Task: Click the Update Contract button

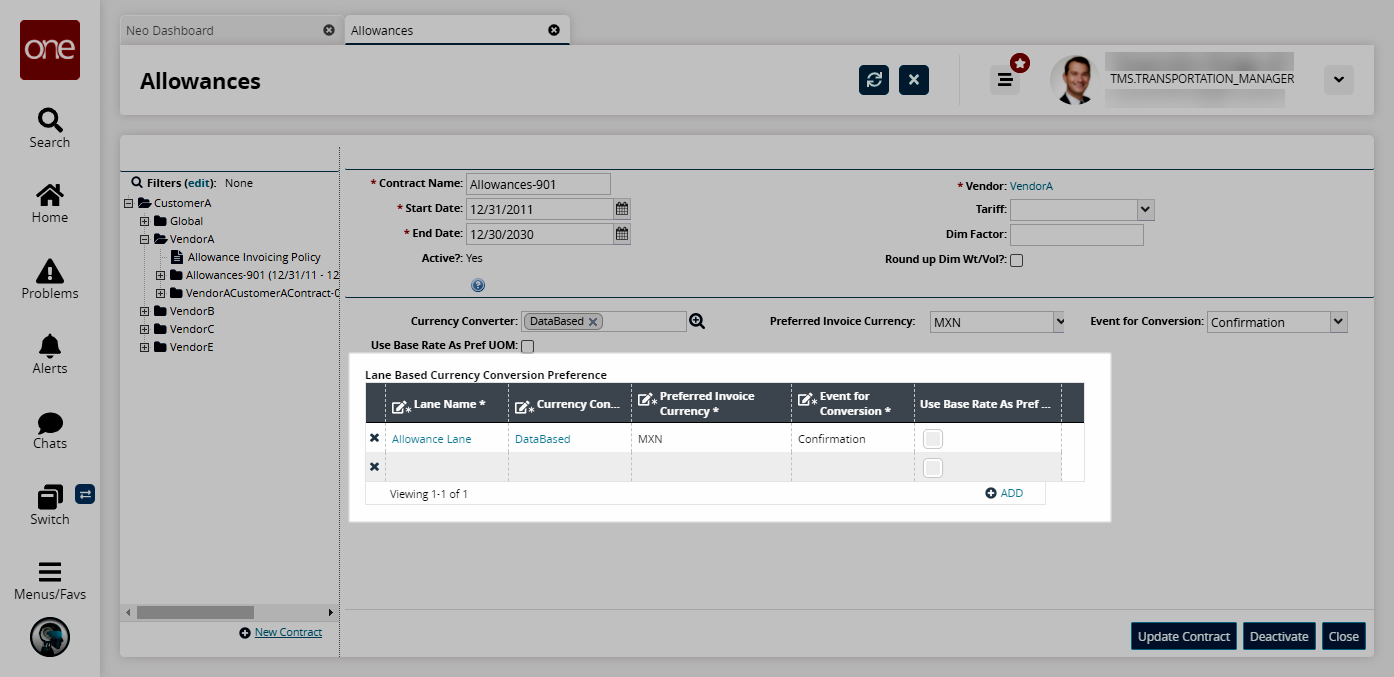Action: 1184,636
